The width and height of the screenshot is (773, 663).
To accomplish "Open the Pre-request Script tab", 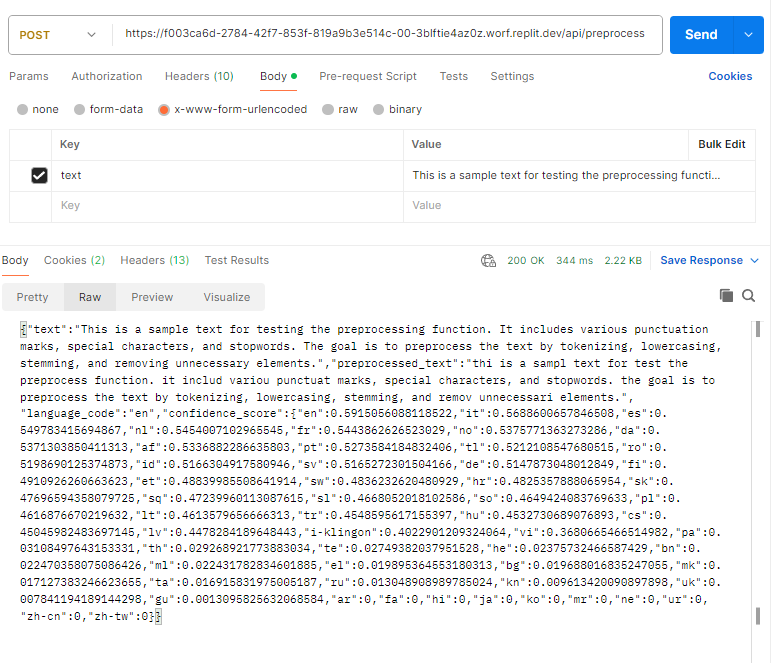I will pyautogui.click(x=368, y=76).
